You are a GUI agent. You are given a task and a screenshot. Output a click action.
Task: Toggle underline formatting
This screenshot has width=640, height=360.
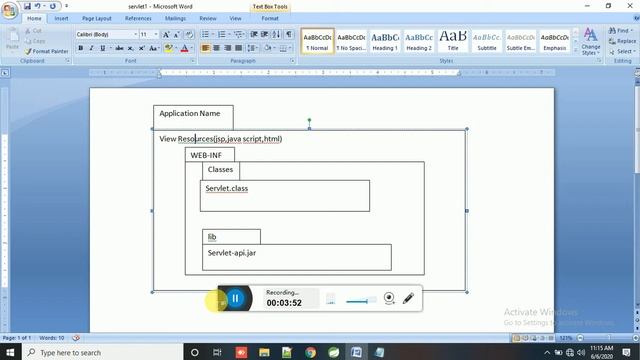point(102,48)
